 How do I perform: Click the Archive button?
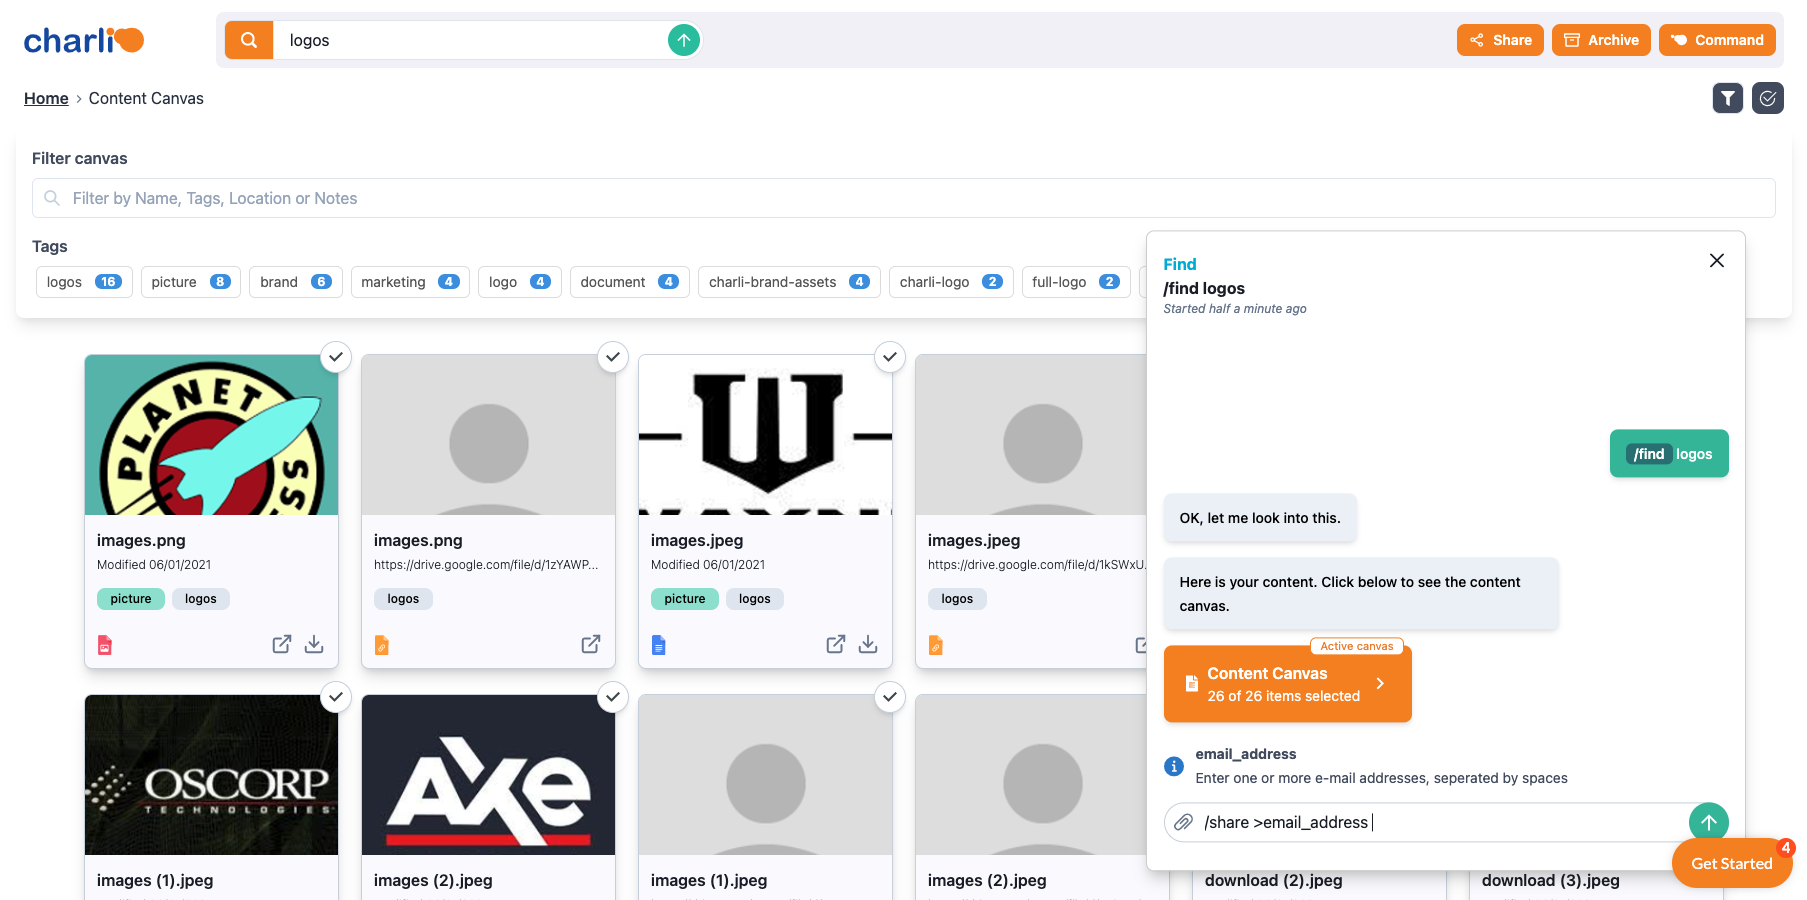click(x=1601, y=40)
